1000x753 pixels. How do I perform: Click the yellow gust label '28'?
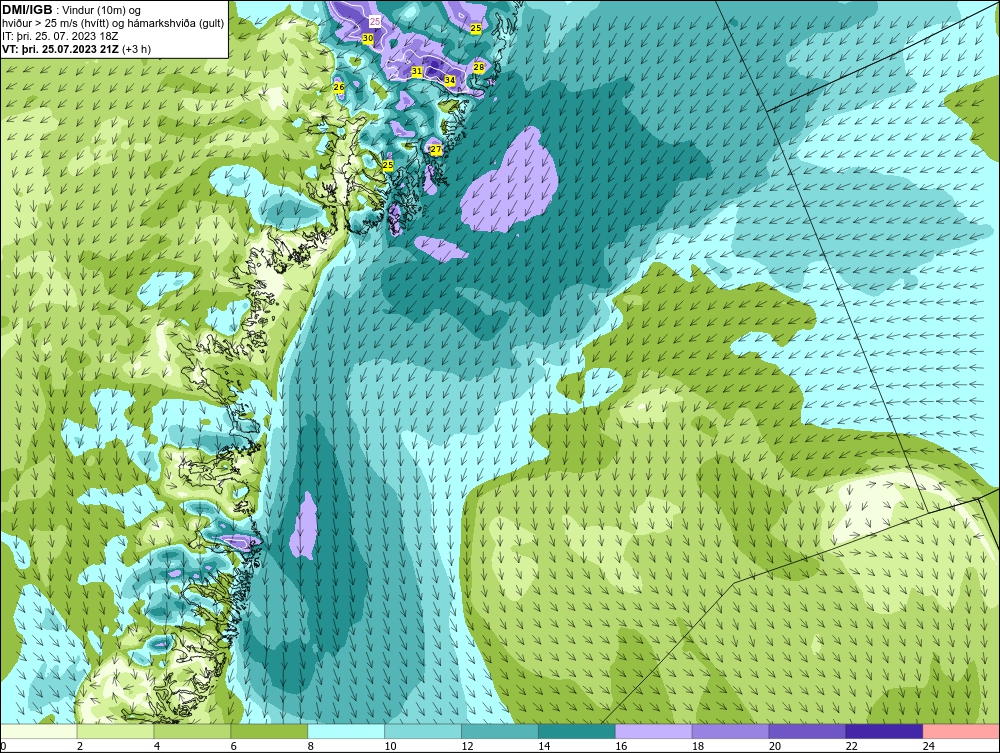pyautogui.click(x=478, y=67)
